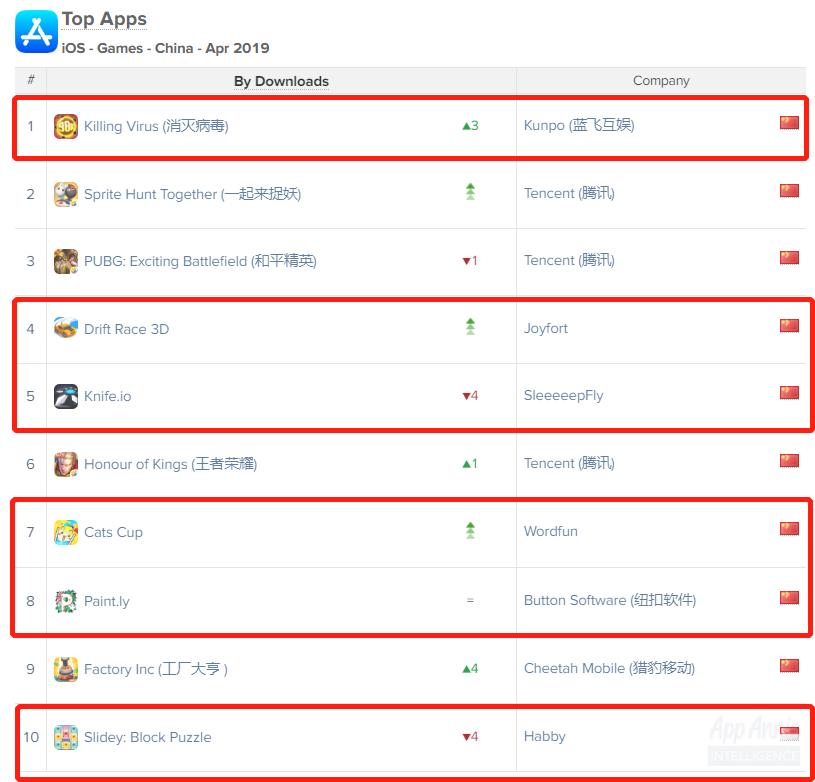Click new-entry arrow icon for Sprite Hunt Together

470,192
